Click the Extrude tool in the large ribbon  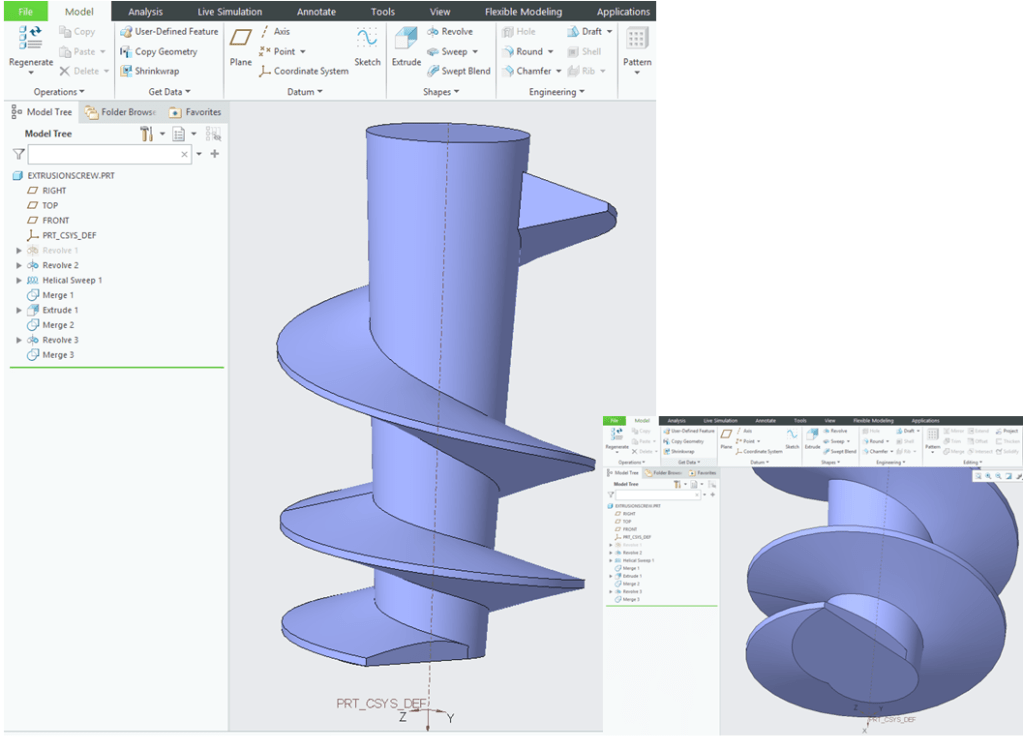406,47
